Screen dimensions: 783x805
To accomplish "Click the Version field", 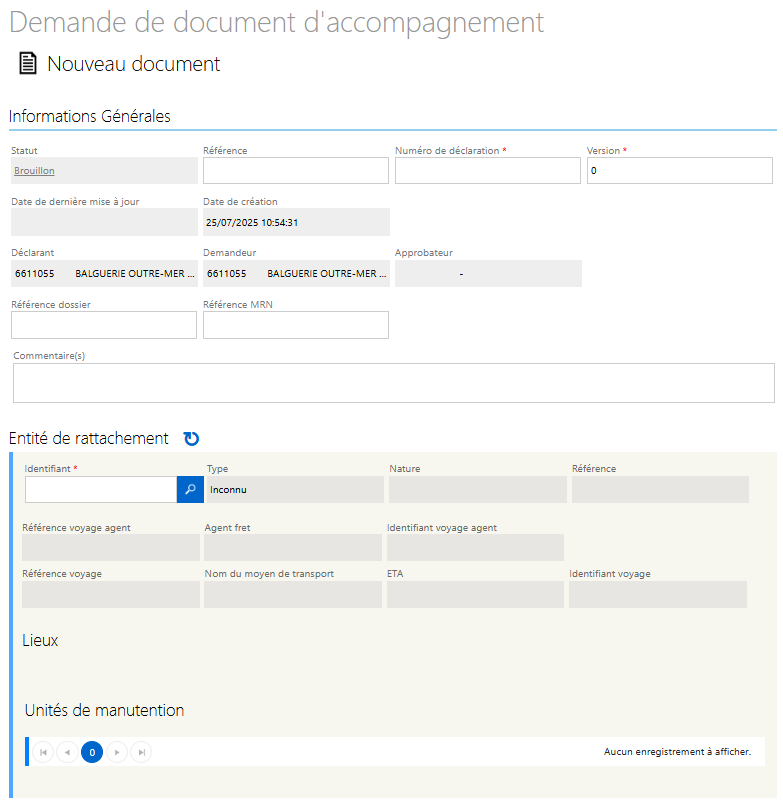I will click(x=679, y=171).
